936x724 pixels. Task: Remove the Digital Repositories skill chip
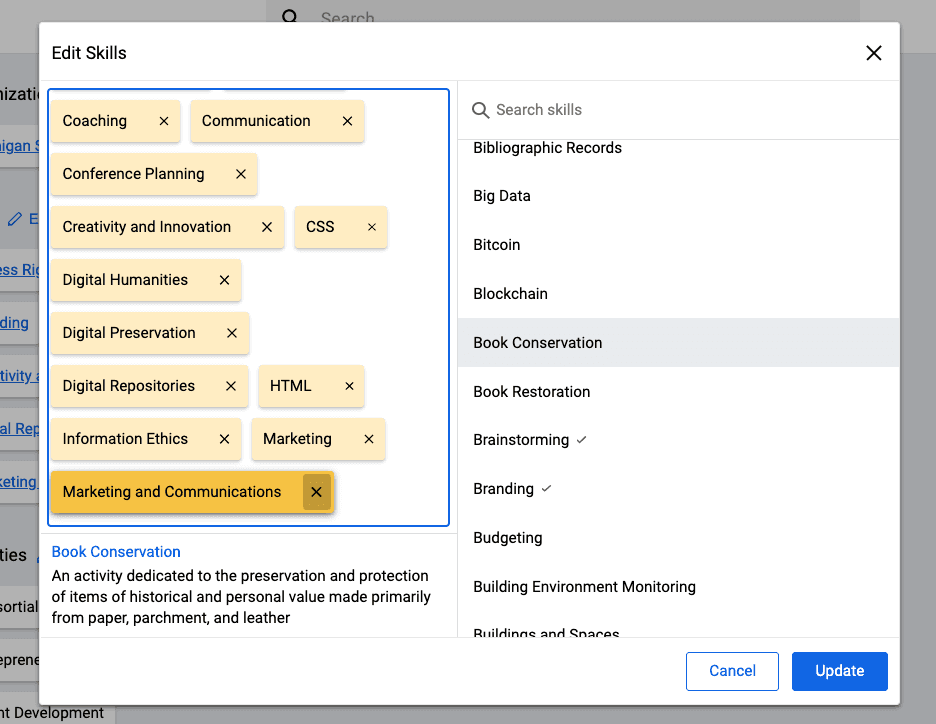tap(231, 386)
